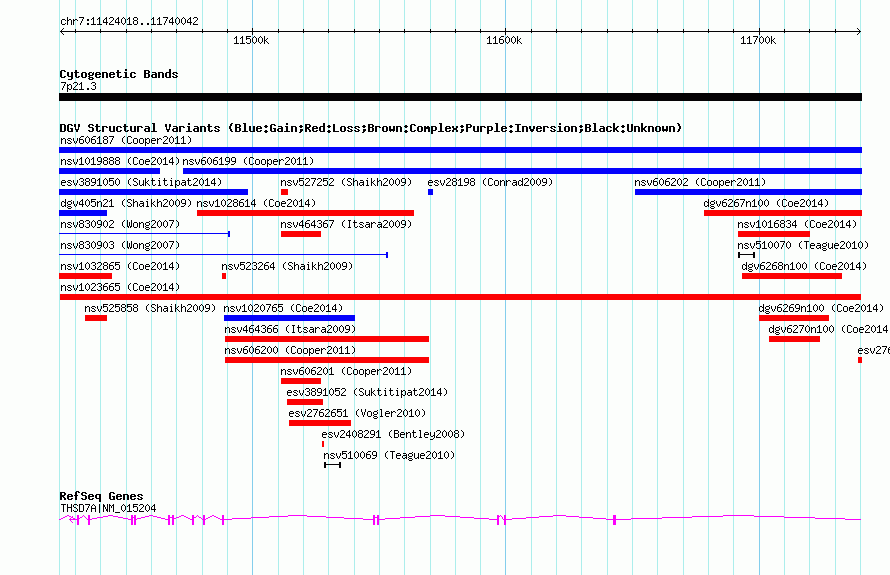Click the nsv464366 (Itsara2009) label

tap(290, 329)
